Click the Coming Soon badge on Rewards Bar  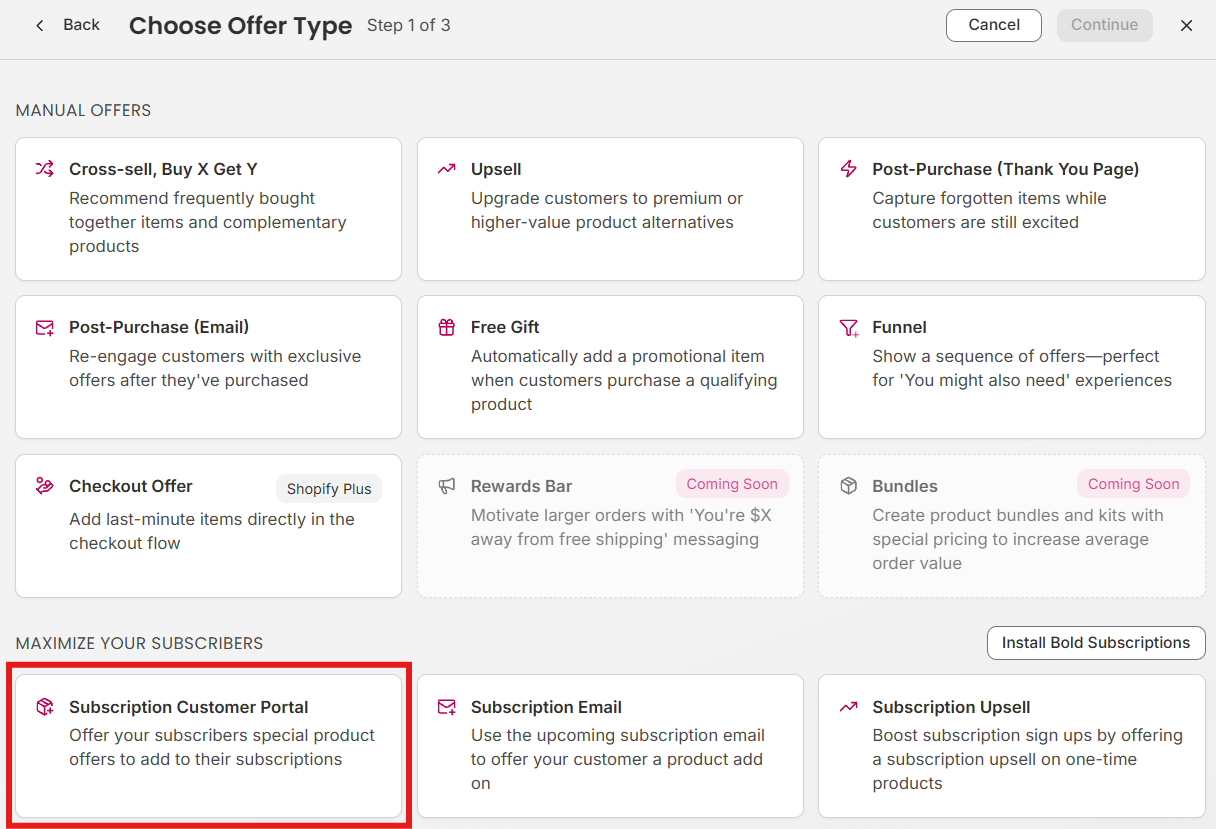732,484
